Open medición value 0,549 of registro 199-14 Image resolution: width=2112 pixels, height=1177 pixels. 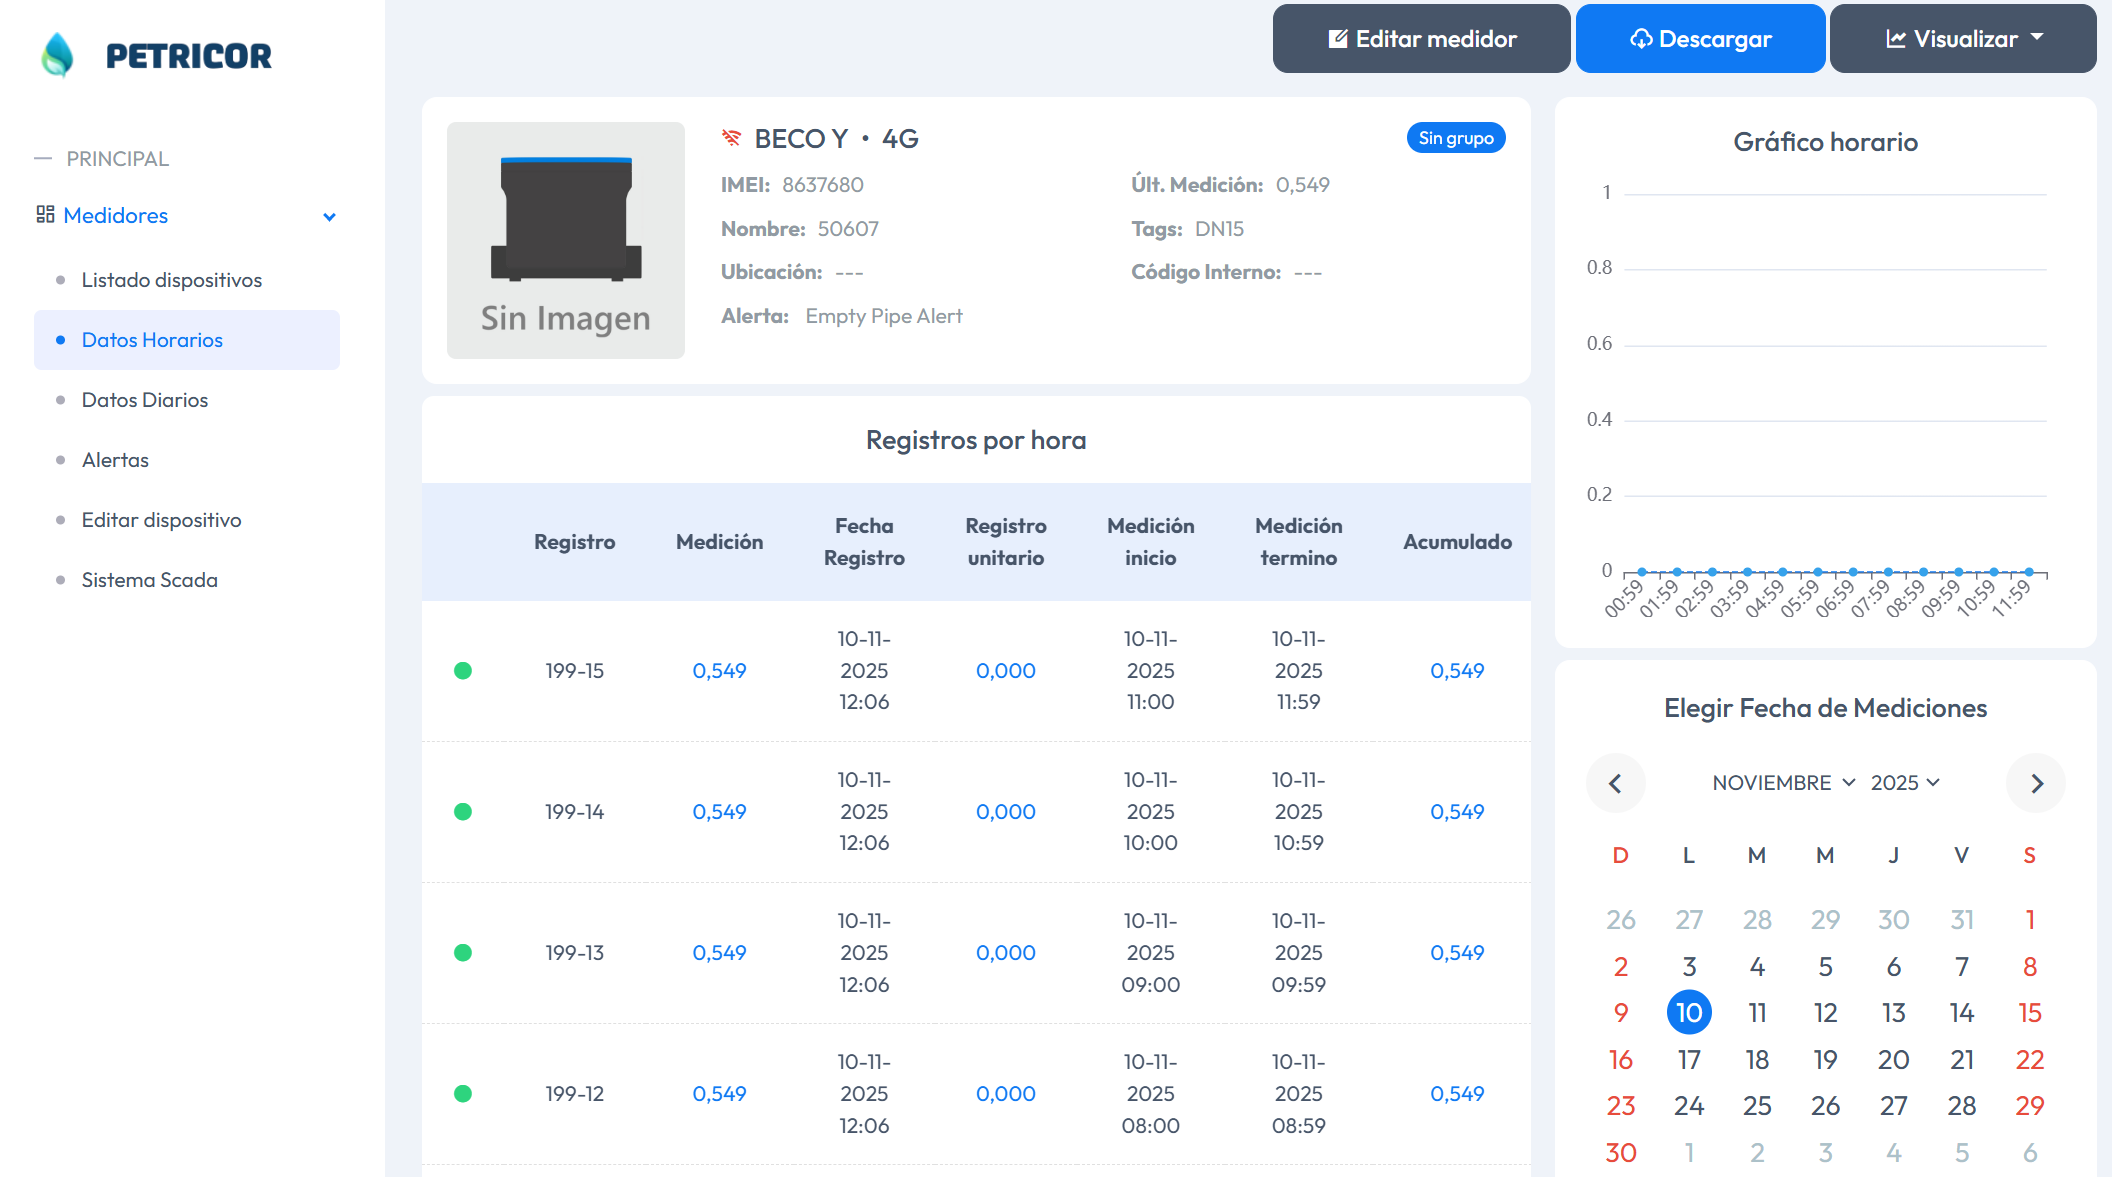pos(719,812)
